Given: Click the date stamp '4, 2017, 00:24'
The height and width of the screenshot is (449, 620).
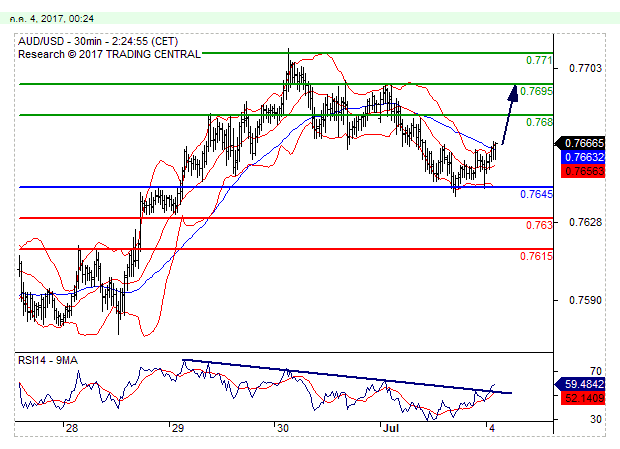Looking at the screenshot, I should click(x=61, y=19).
